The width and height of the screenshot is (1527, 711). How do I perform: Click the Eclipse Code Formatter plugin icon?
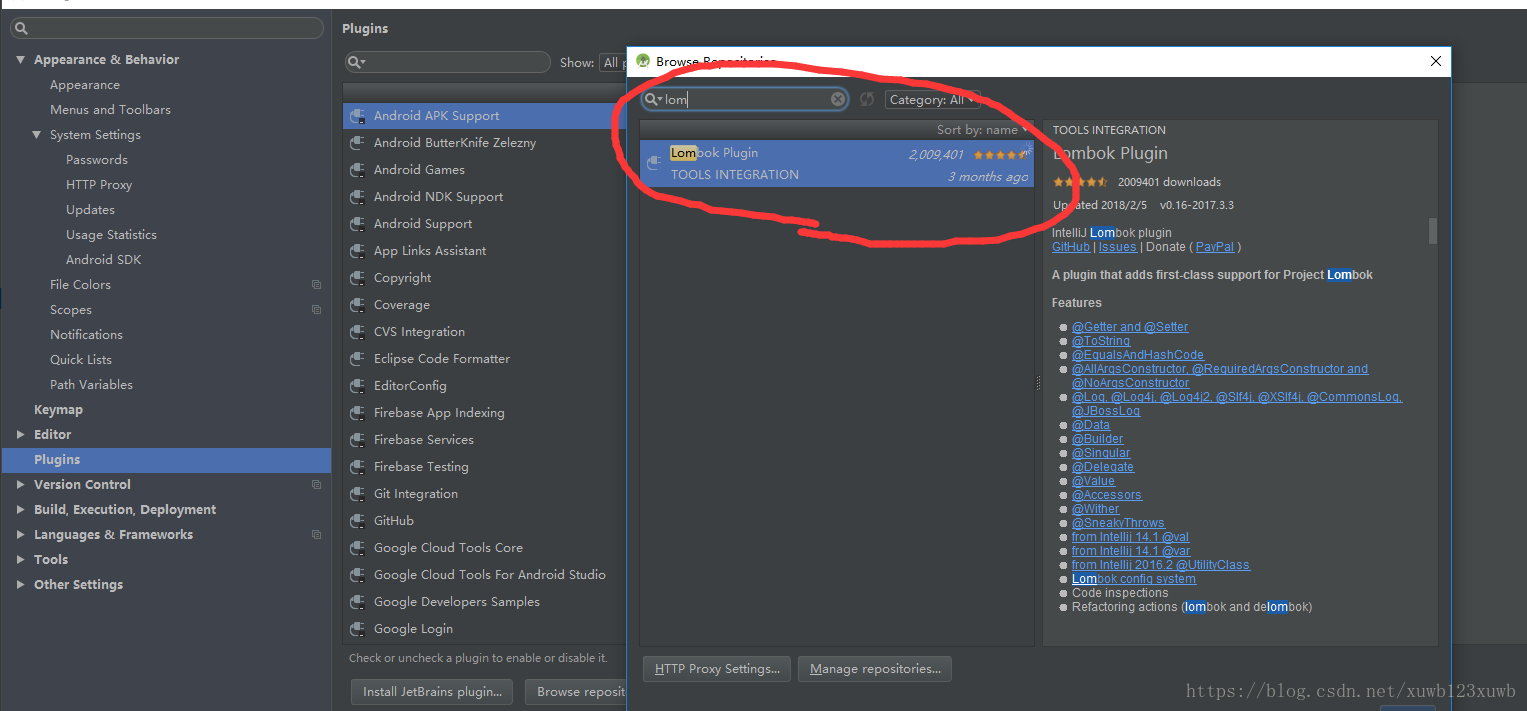[x=357, y=359]
